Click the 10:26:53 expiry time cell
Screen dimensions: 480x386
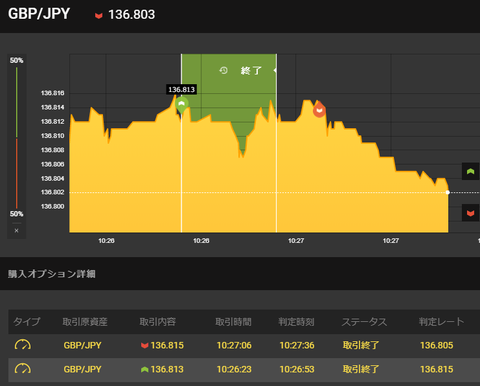tap(297, 369)
